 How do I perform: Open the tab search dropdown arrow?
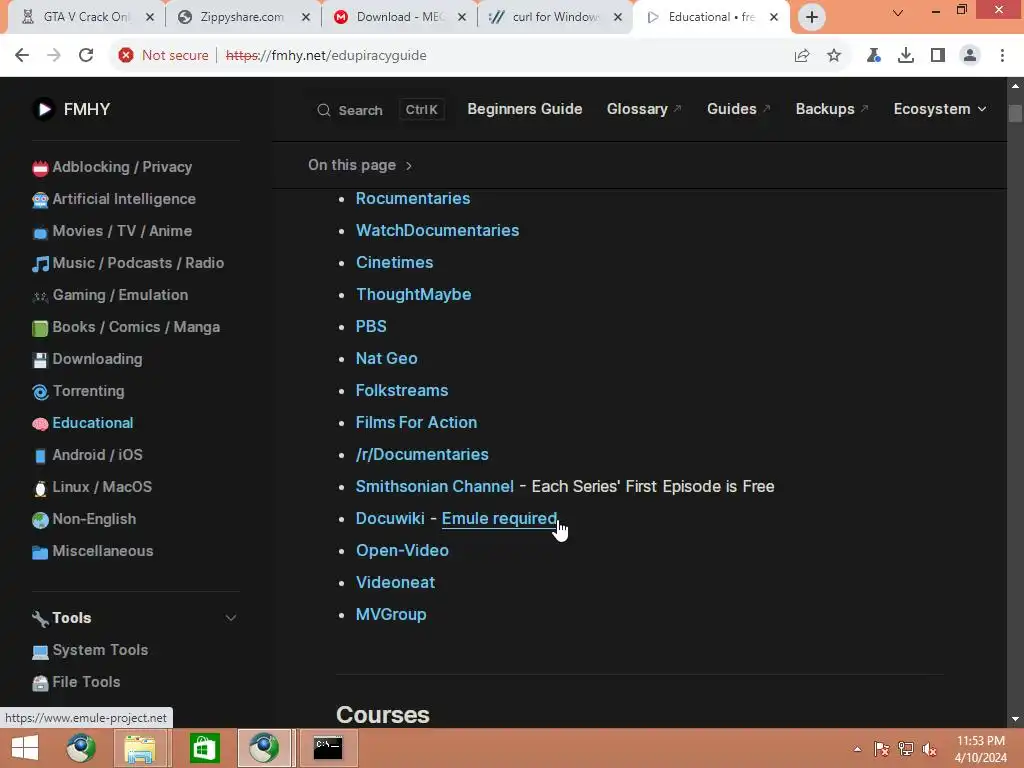click(898, 12)
